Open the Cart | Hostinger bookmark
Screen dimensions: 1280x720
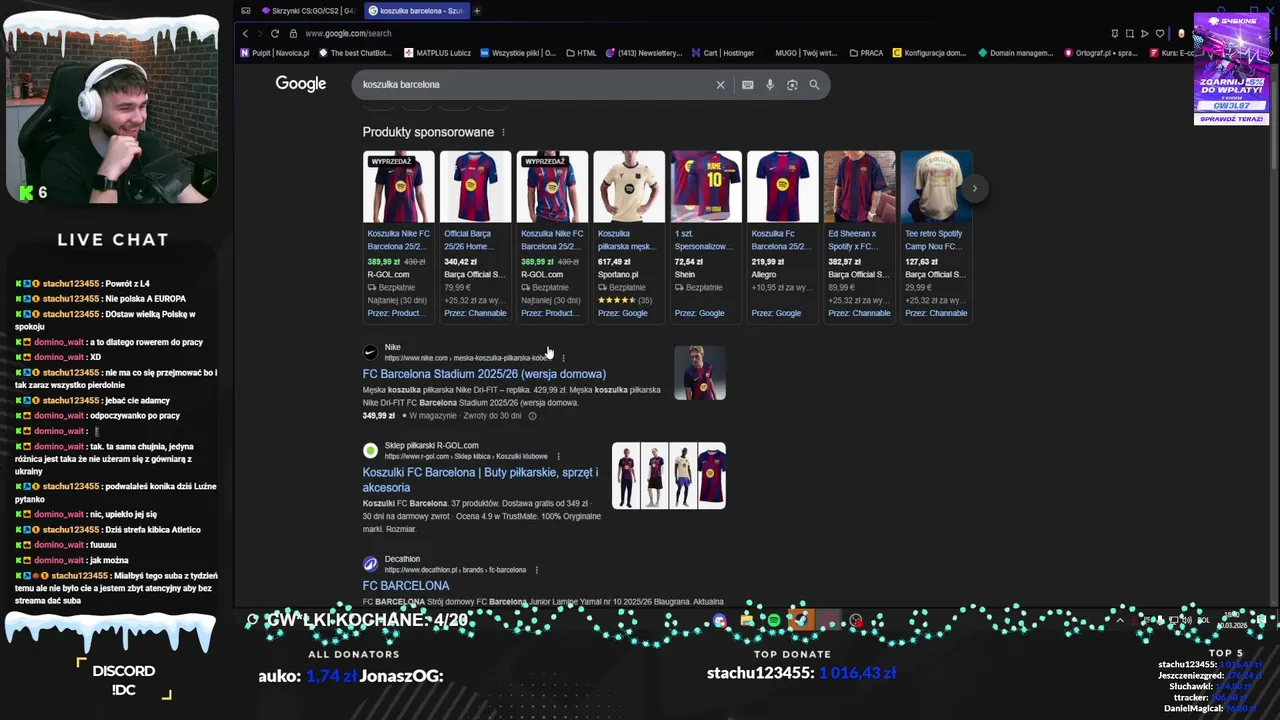[722, 53]
